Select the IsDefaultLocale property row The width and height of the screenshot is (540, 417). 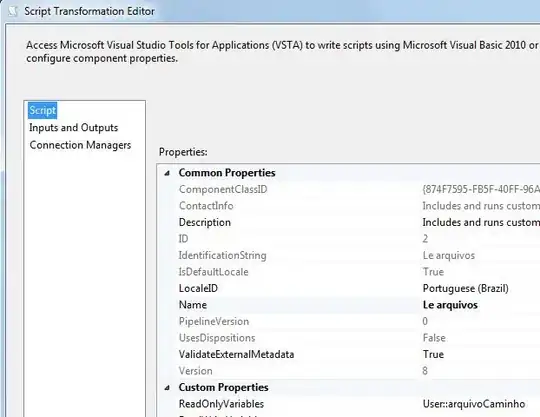point(349,272)
